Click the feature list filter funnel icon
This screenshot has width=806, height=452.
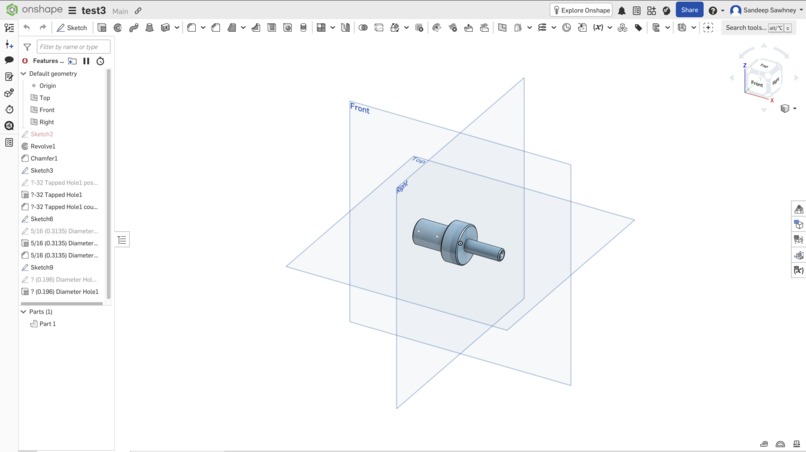(27, 47)
